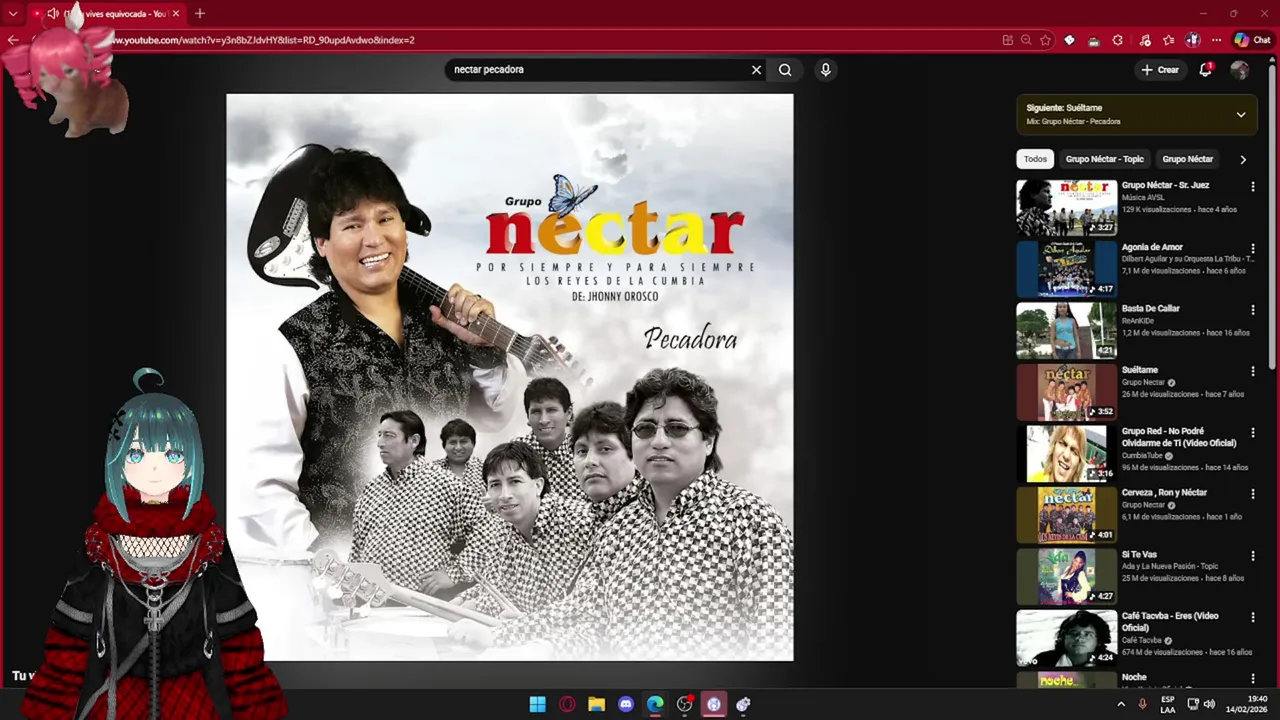Show hidden system tray icons
Image resolution: width=1280 pixels, height=720 pixels.
tap(1121, 704)
